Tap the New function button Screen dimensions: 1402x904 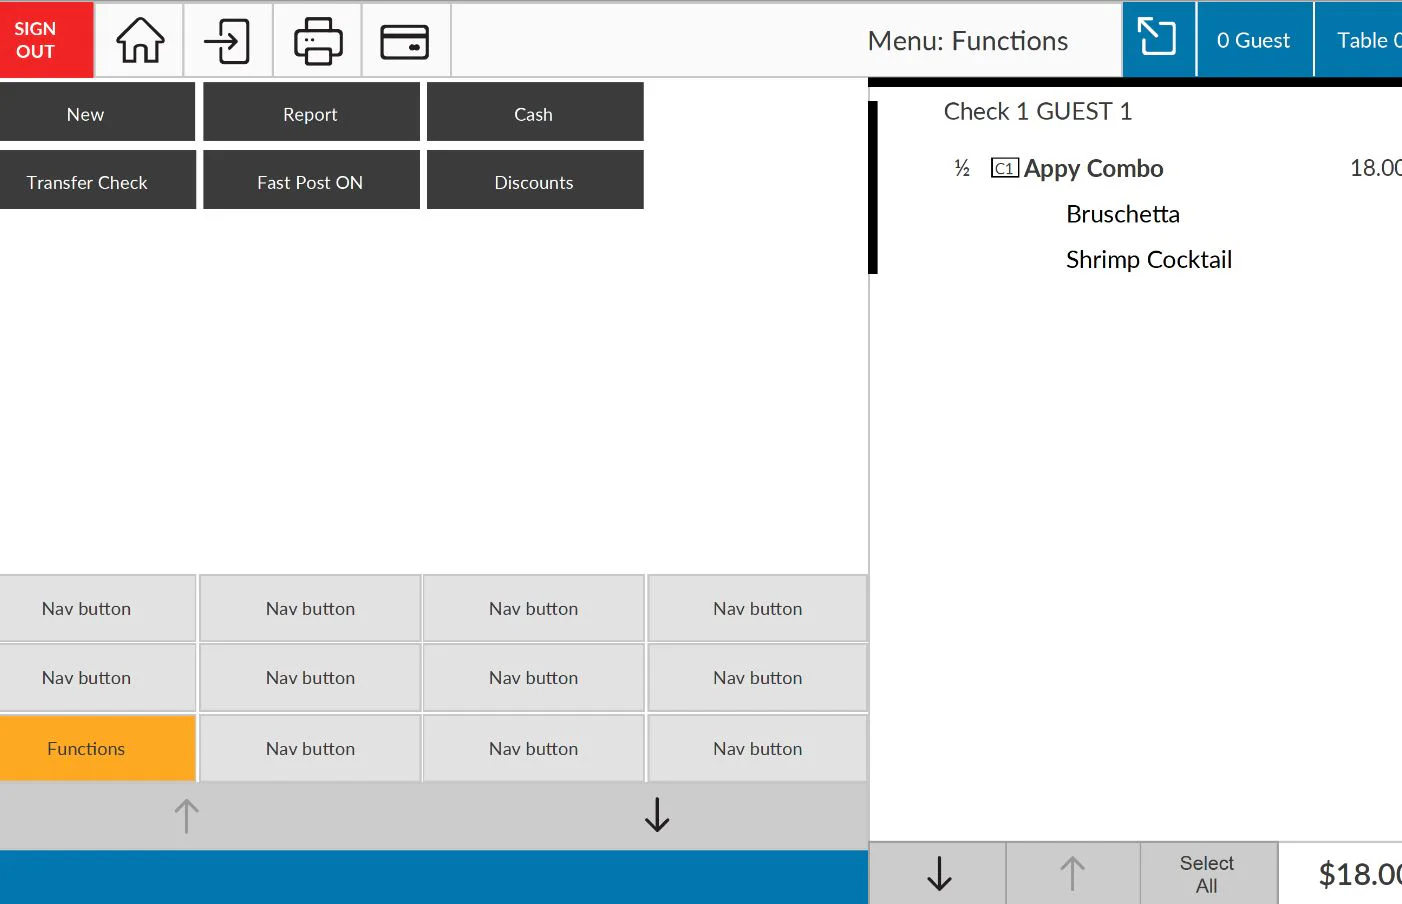[97, 112]
